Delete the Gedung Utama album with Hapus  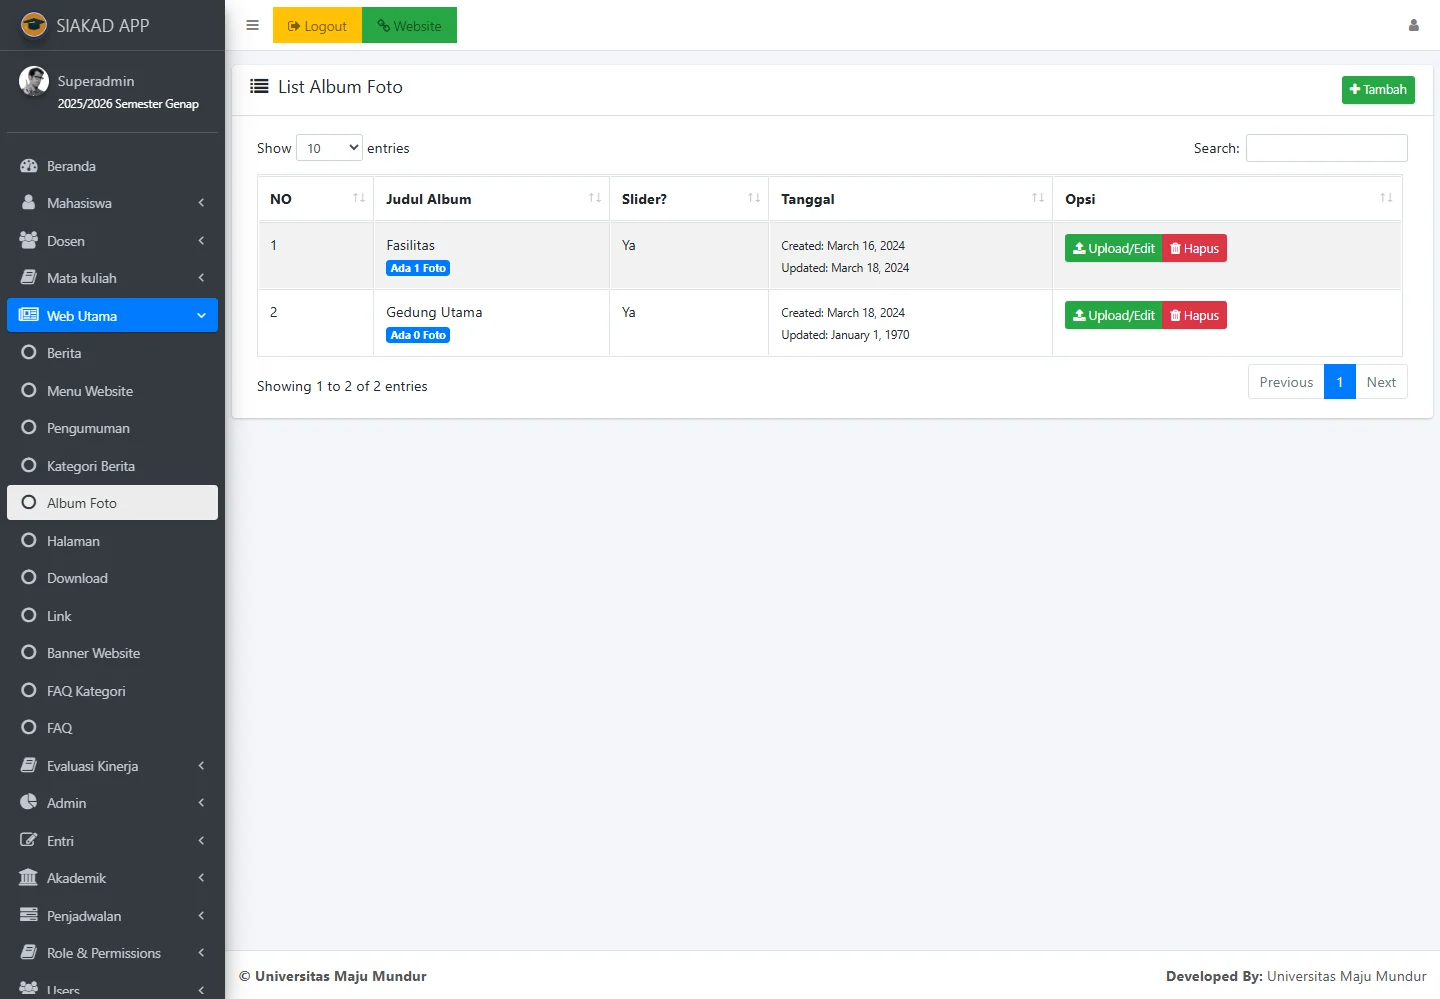[x=1194, y=316]
